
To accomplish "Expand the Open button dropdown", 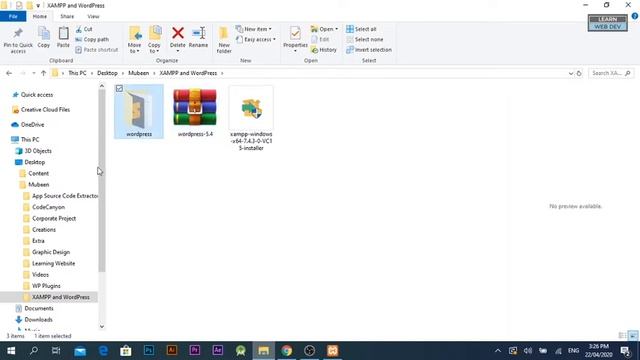I will coord(336,29).
